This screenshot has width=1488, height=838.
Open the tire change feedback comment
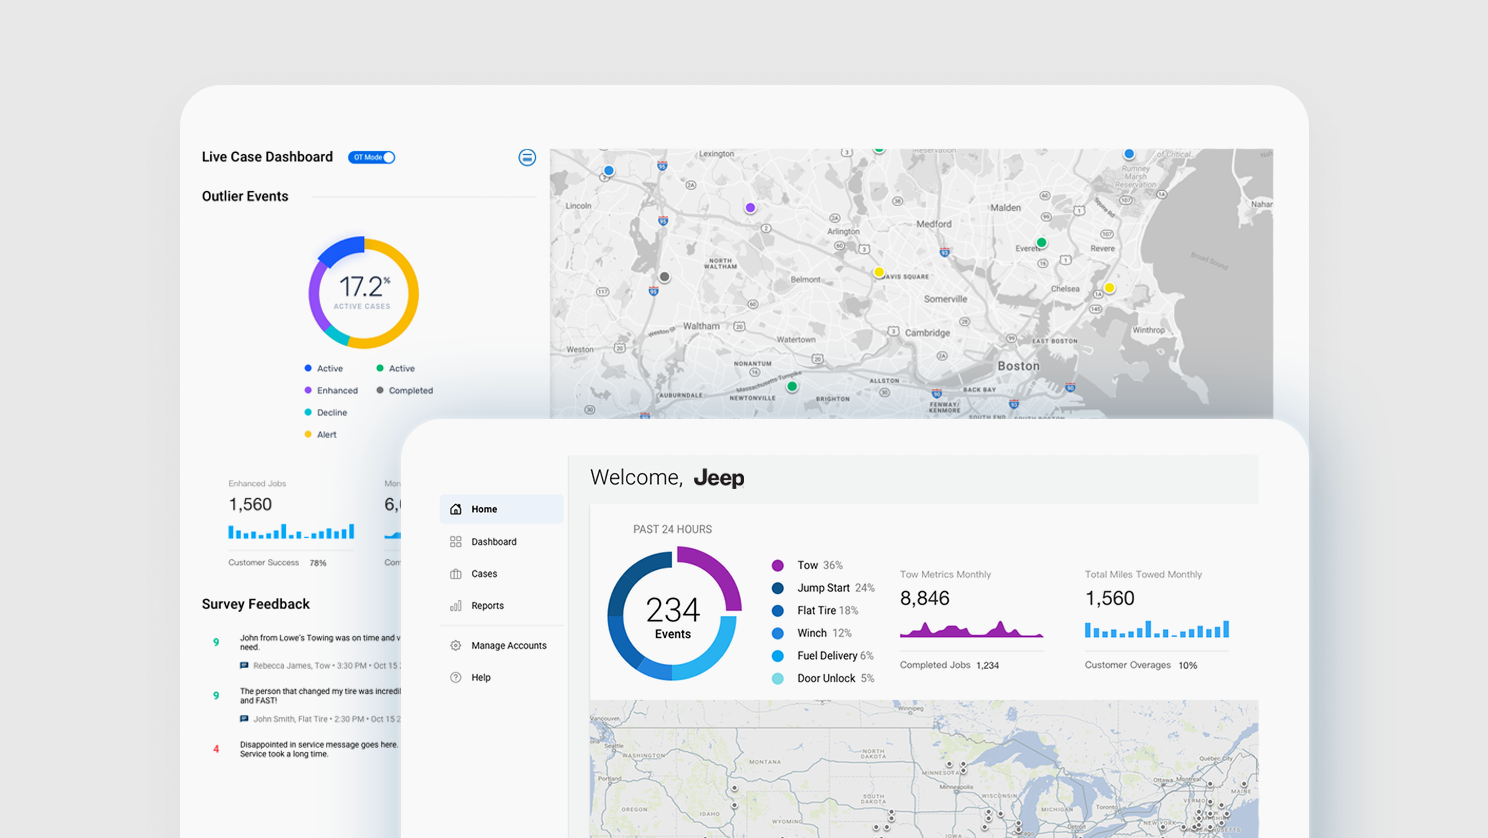click(x=320, y=696)
